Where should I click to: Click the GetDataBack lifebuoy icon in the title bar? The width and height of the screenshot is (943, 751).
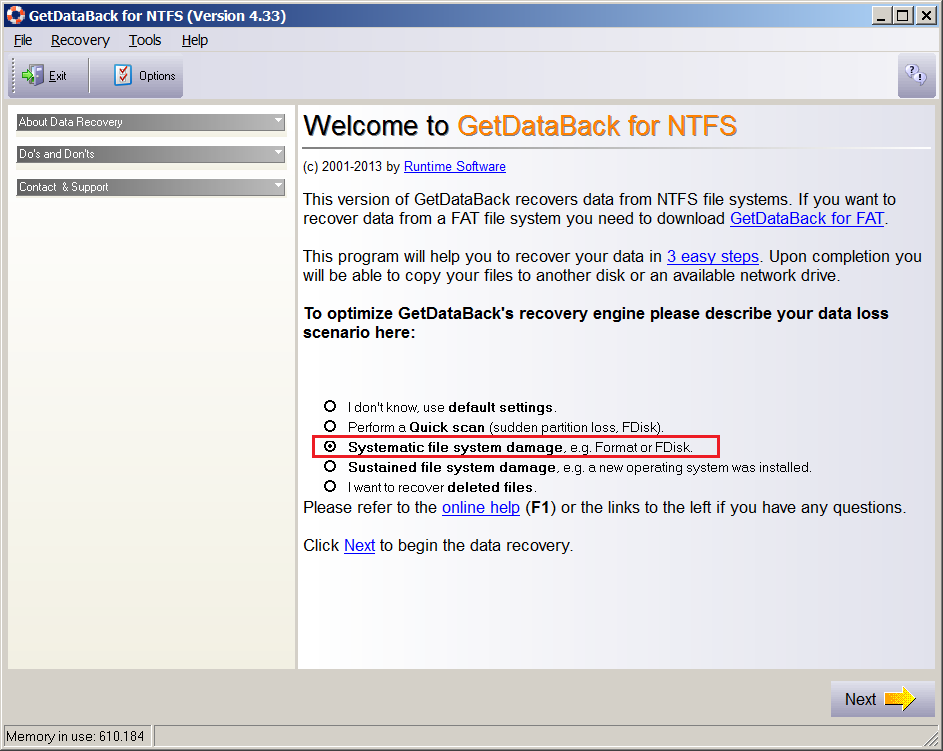(15, 15)
